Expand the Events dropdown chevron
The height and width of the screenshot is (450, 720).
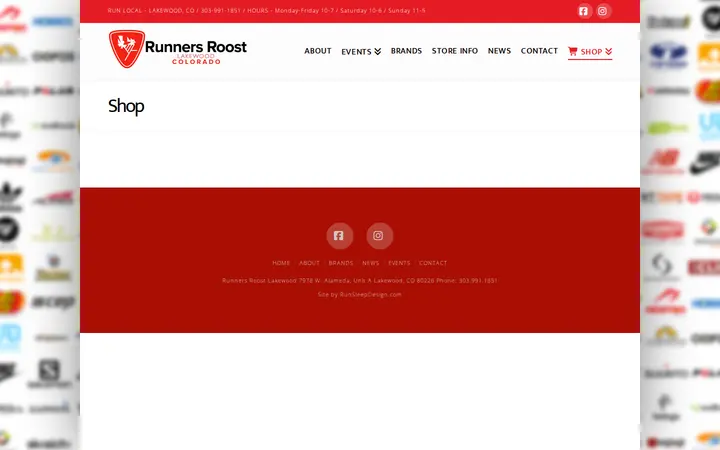[377, 51]
